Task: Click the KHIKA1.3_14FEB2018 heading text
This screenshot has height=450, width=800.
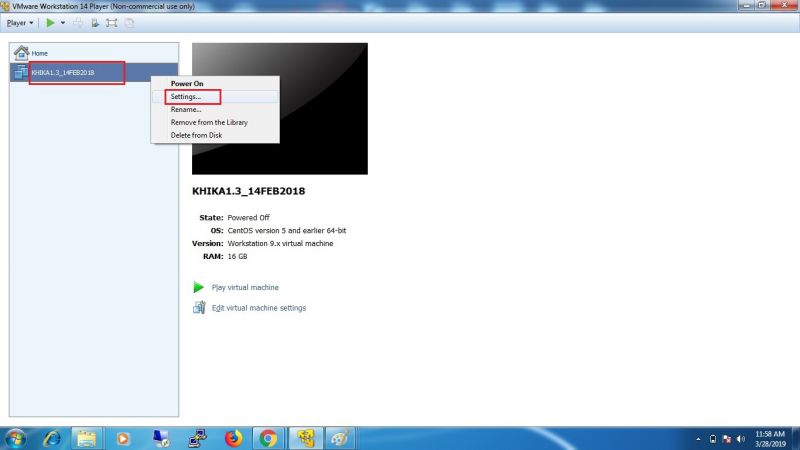Action: [x=248, y=191]
